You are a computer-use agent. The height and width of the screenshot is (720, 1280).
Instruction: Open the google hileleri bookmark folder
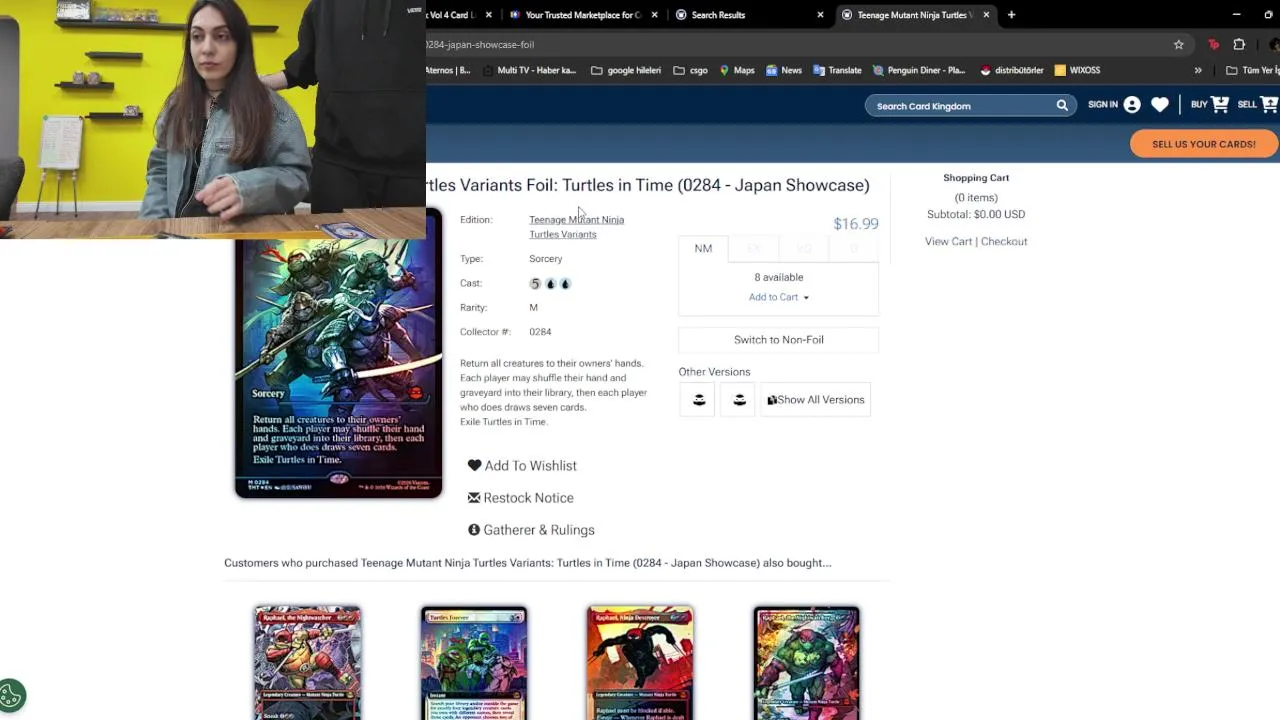tap(626, 70)
